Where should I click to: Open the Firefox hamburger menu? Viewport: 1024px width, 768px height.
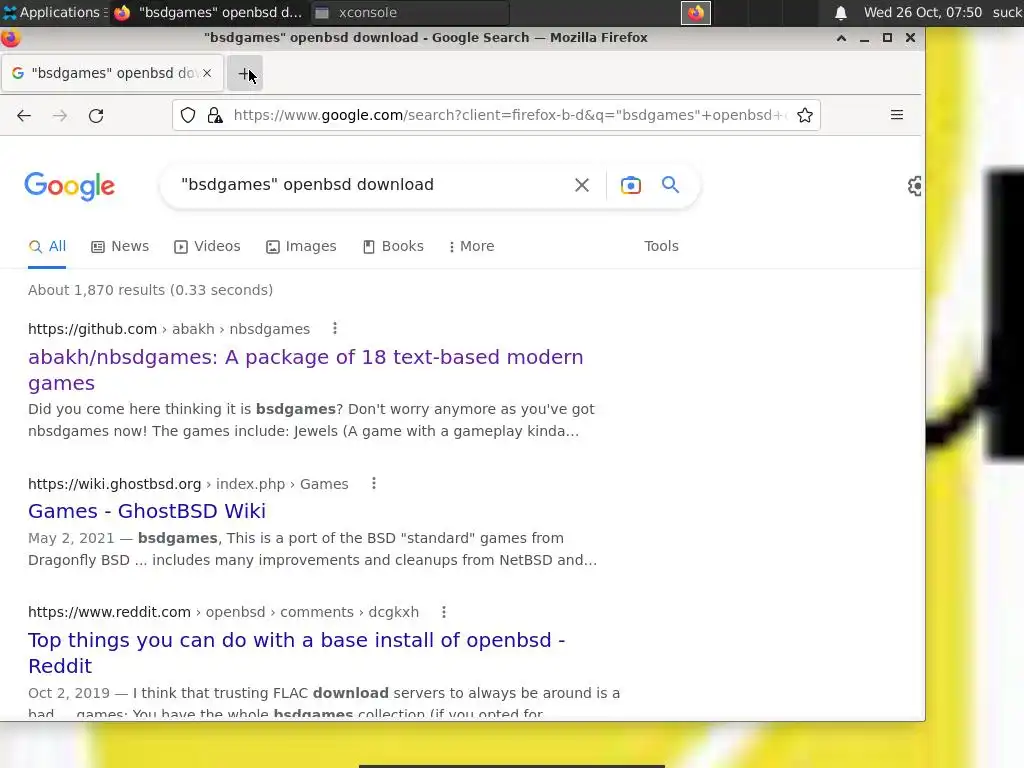[897, 115]
